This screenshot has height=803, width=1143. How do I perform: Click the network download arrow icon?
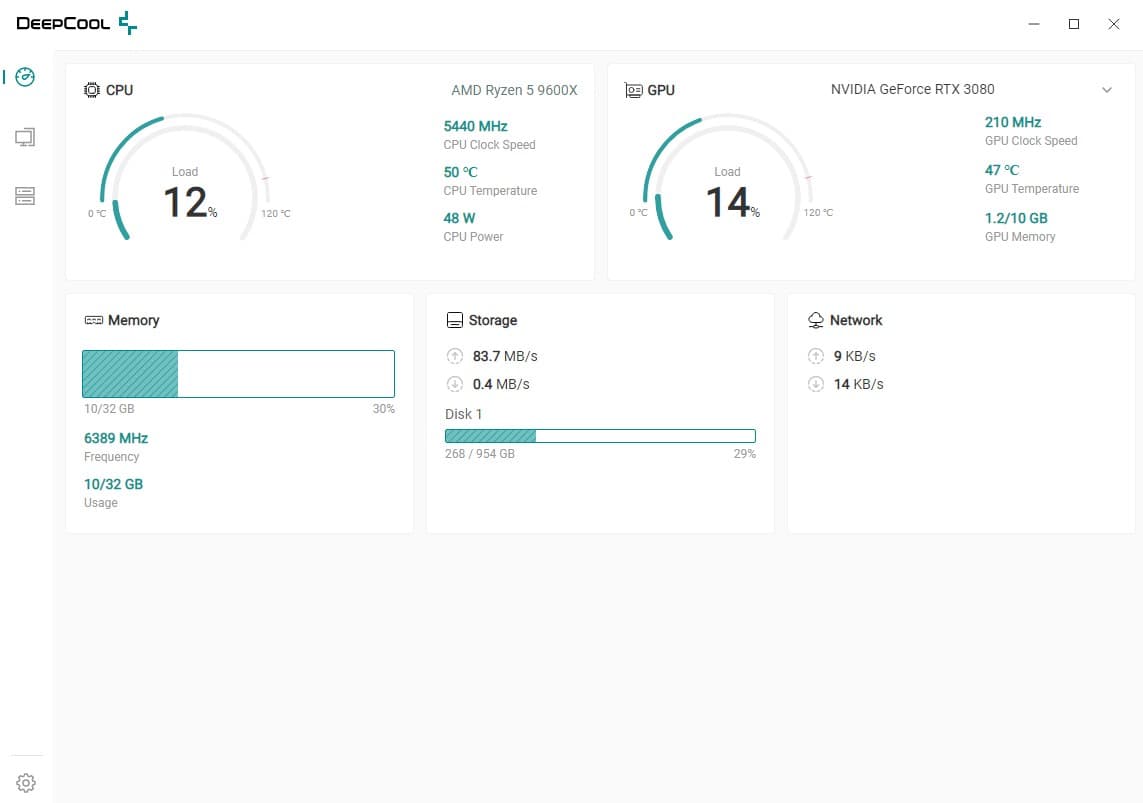click(x=815, y=384)
